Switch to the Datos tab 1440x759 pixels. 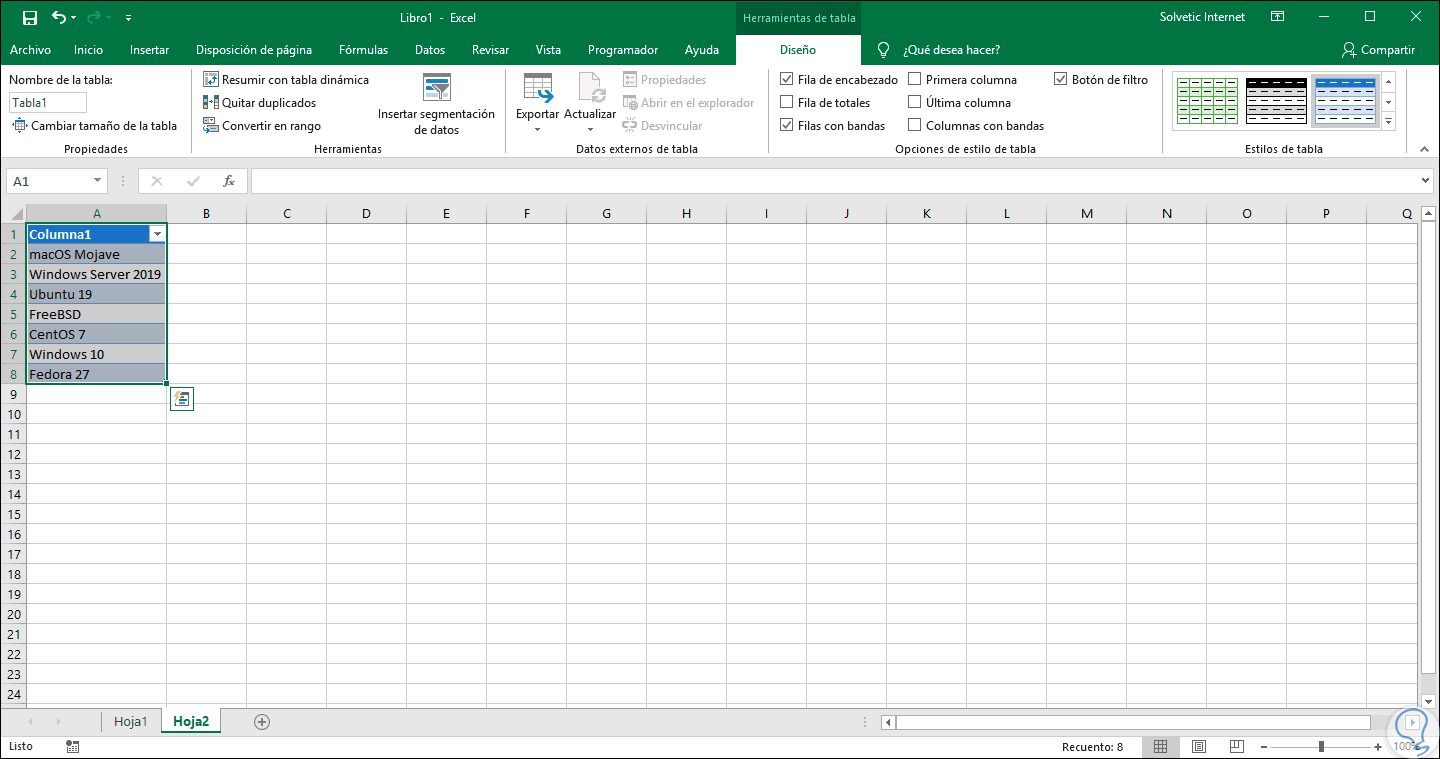pos(430,50)
